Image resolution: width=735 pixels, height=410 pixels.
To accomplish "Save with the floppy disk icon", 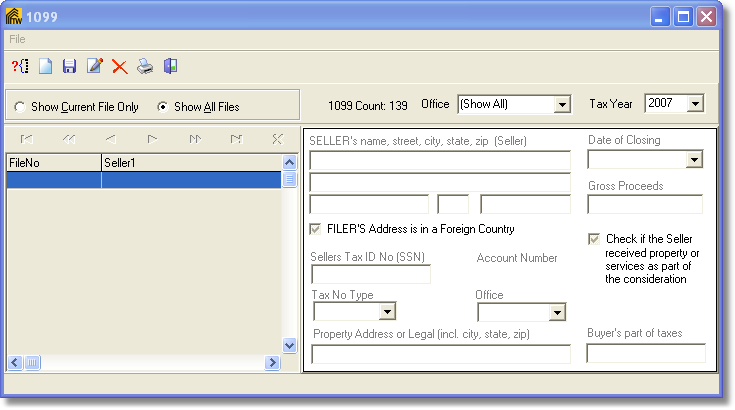I will tap(70, 67).
